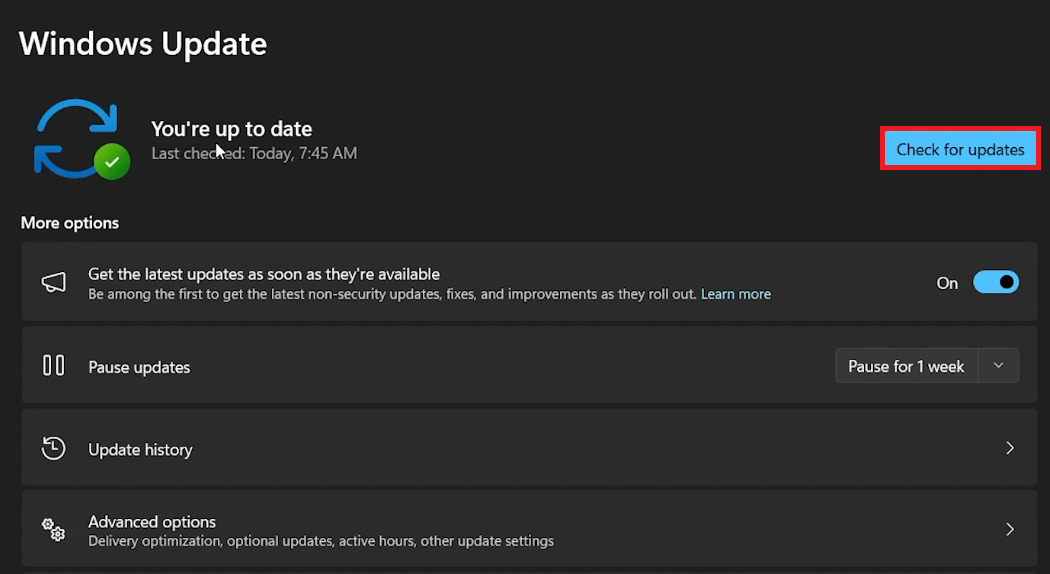Click the Advanced options gears icon
The height and width of the screenshot is (574, 1050).
54,530
